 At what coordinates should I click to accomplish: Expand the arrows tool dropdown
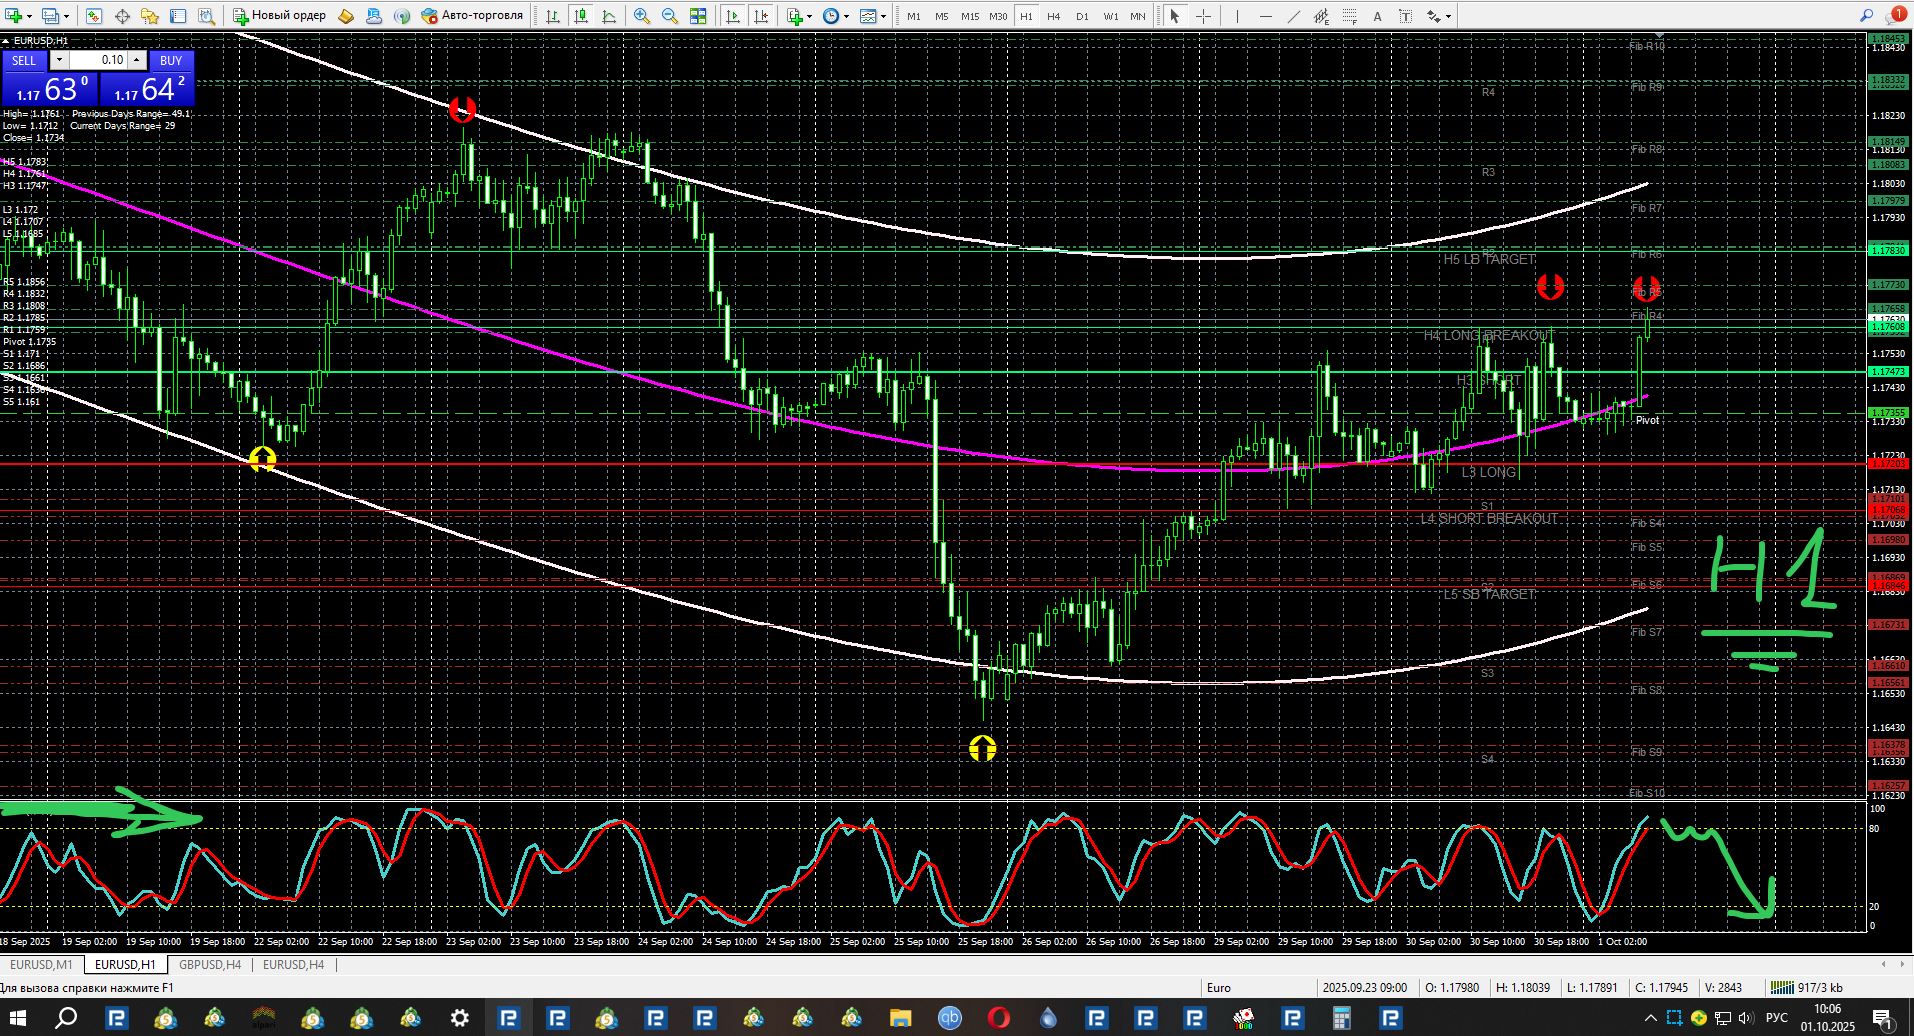[1449, 16]
